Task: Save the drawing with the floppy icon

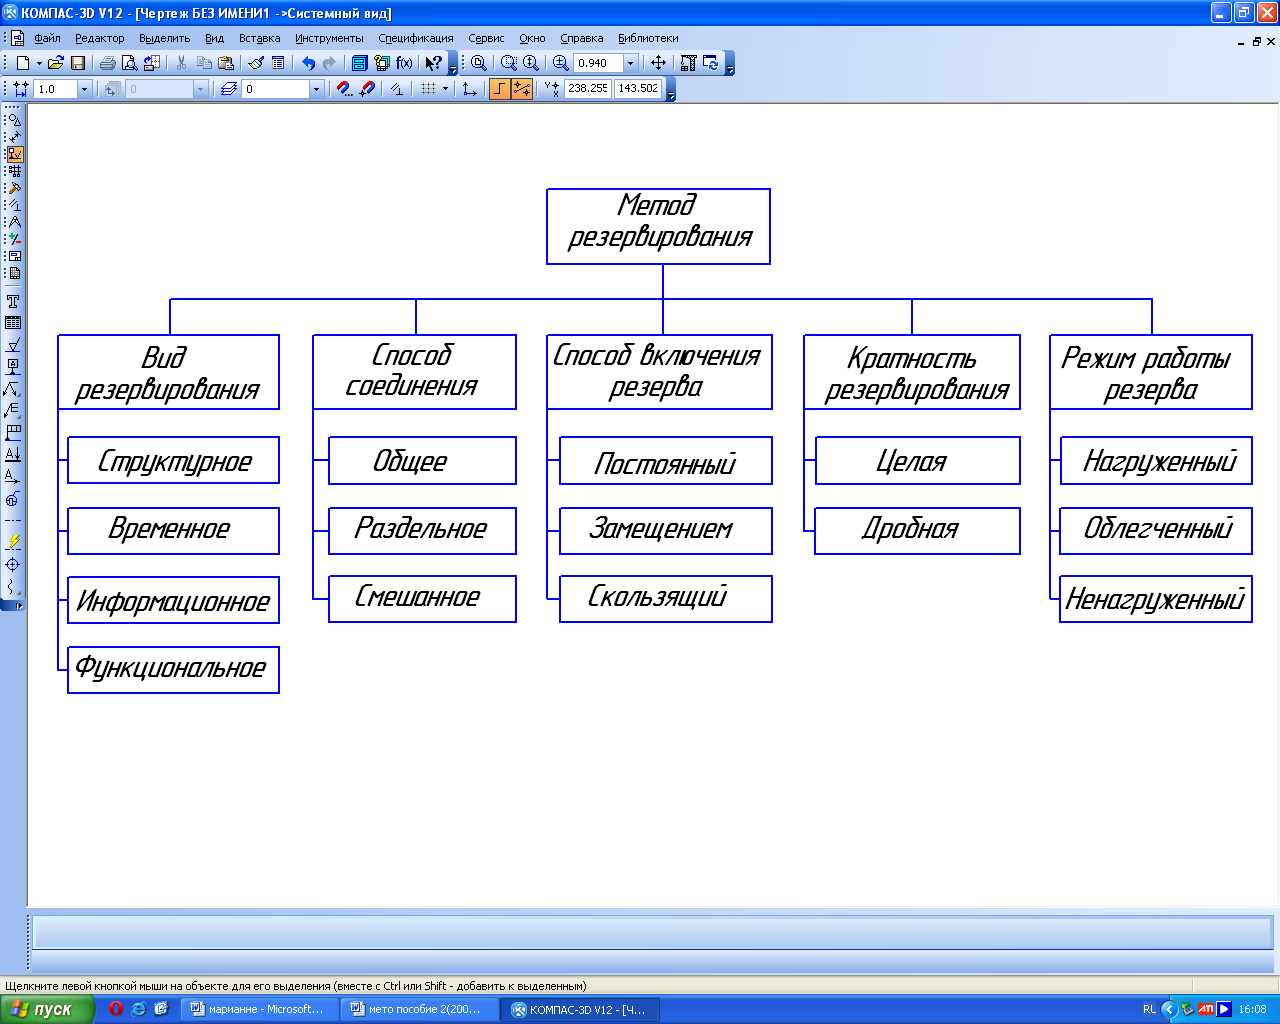Action: click(x=77, y=63)
